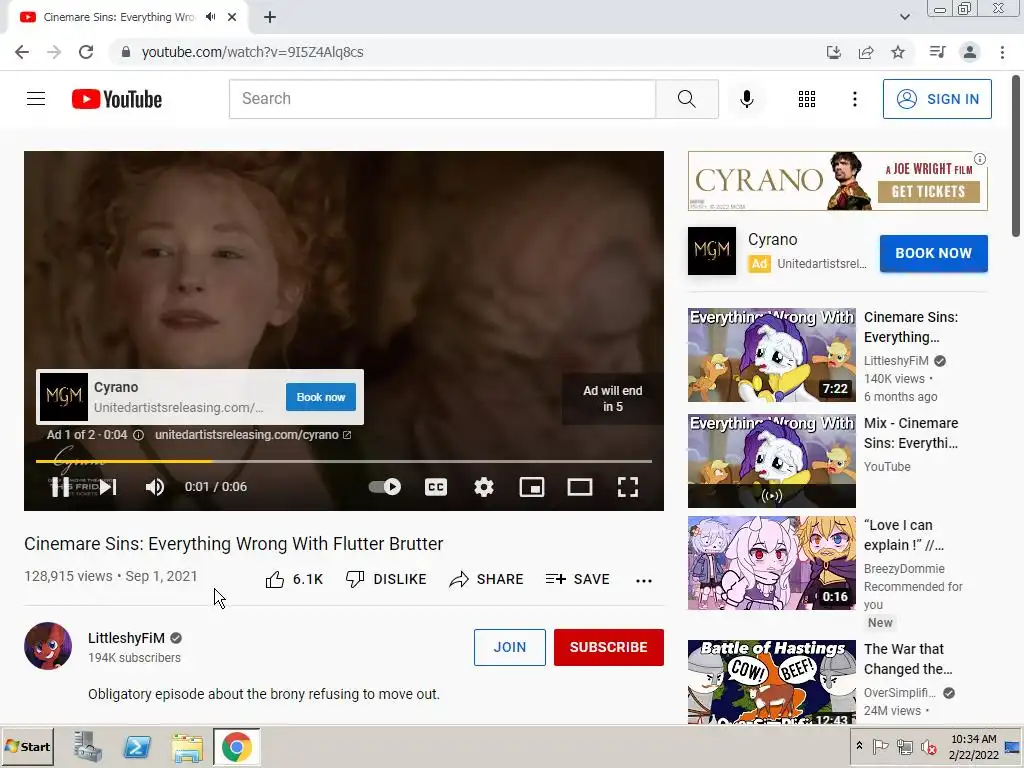Click the DISLIKE thumbs down
This screenshot has height=768, width=1024.
[386, 579]
